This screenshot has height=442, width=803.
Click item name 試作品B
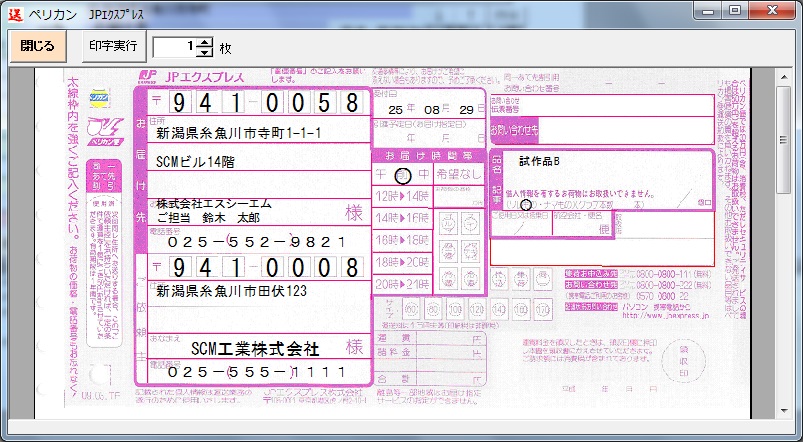(x=539, y=161)
